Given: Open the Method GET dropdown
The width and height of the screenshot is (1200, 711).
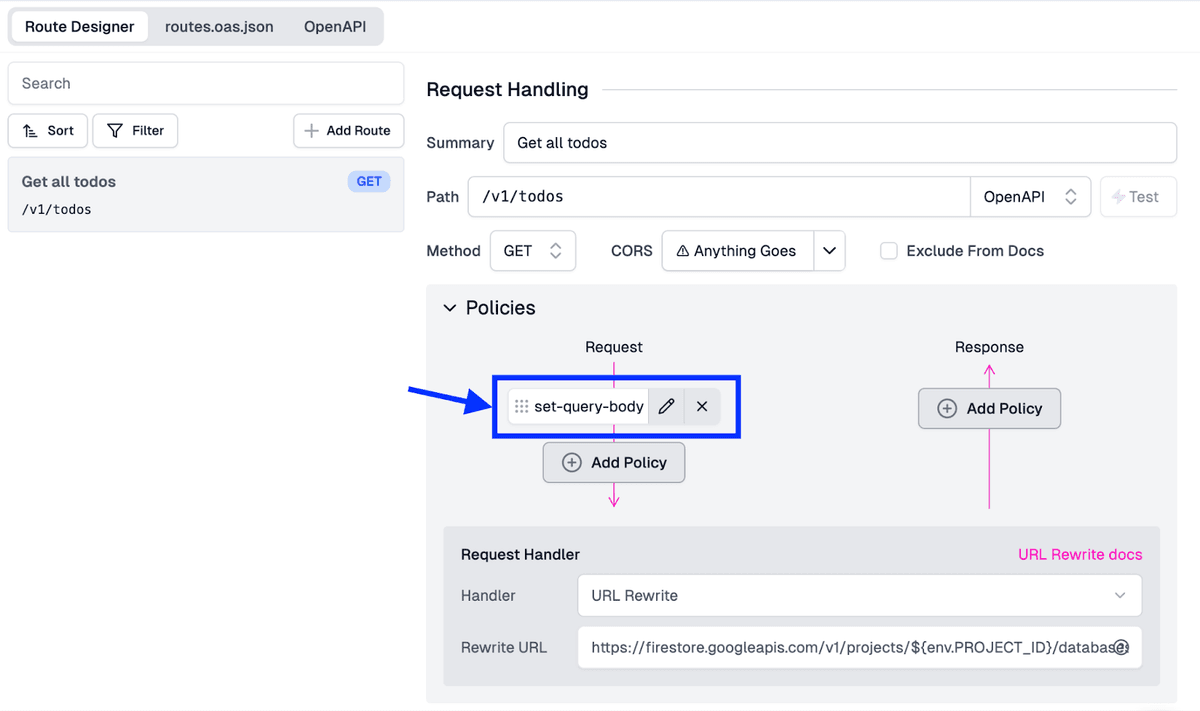Looking at the screenshot, I should coord(532,251).
